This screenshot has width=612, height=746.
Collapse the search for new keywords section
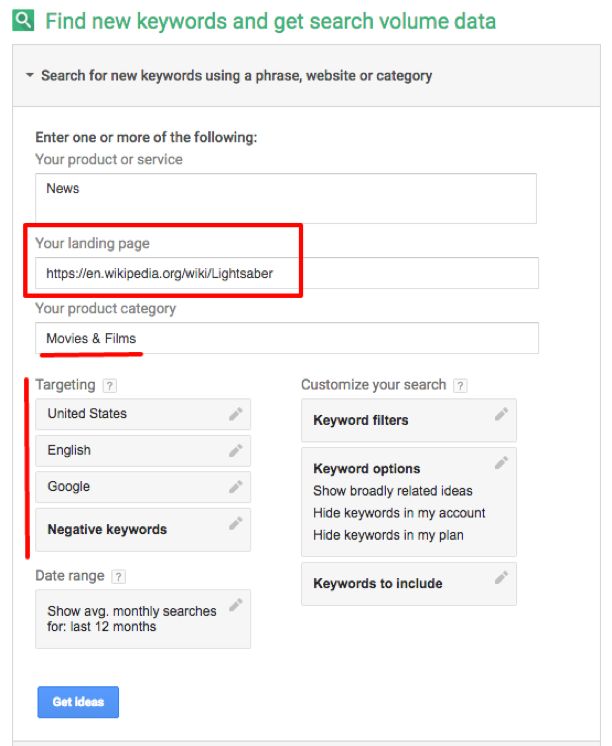coord(30,75)
